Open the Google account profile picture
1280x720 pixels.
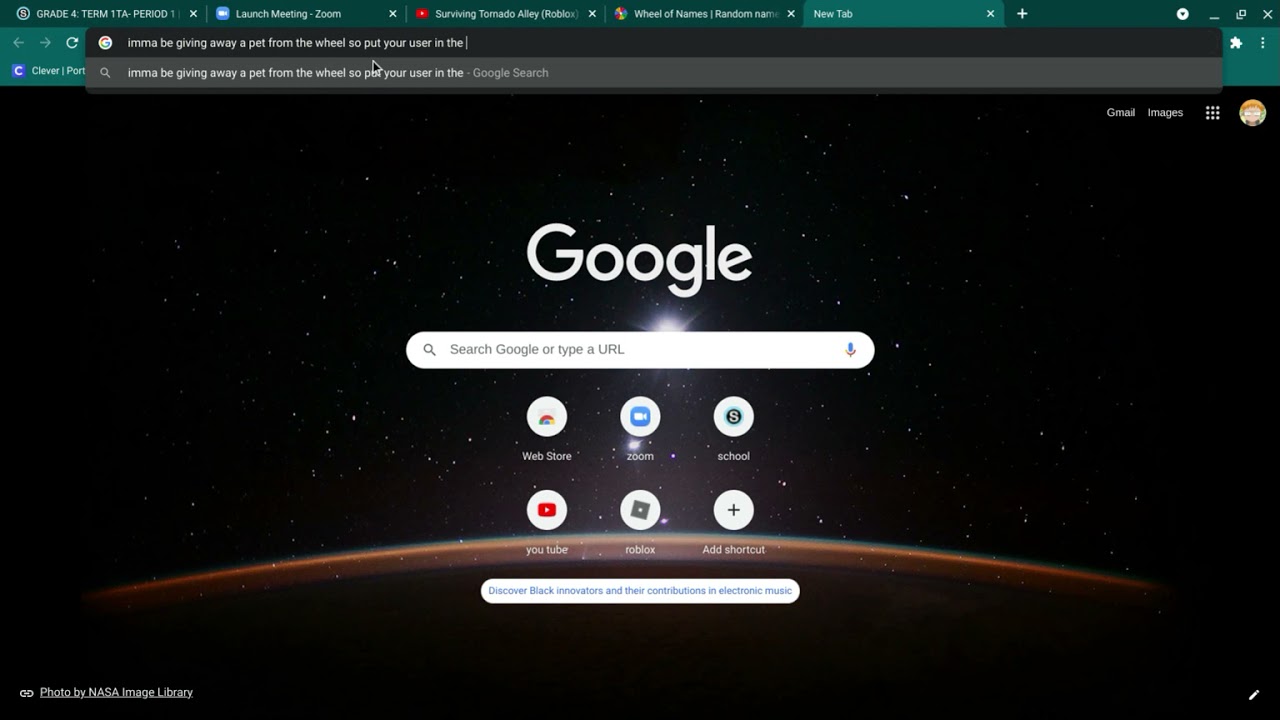(x=1253, y=113)
